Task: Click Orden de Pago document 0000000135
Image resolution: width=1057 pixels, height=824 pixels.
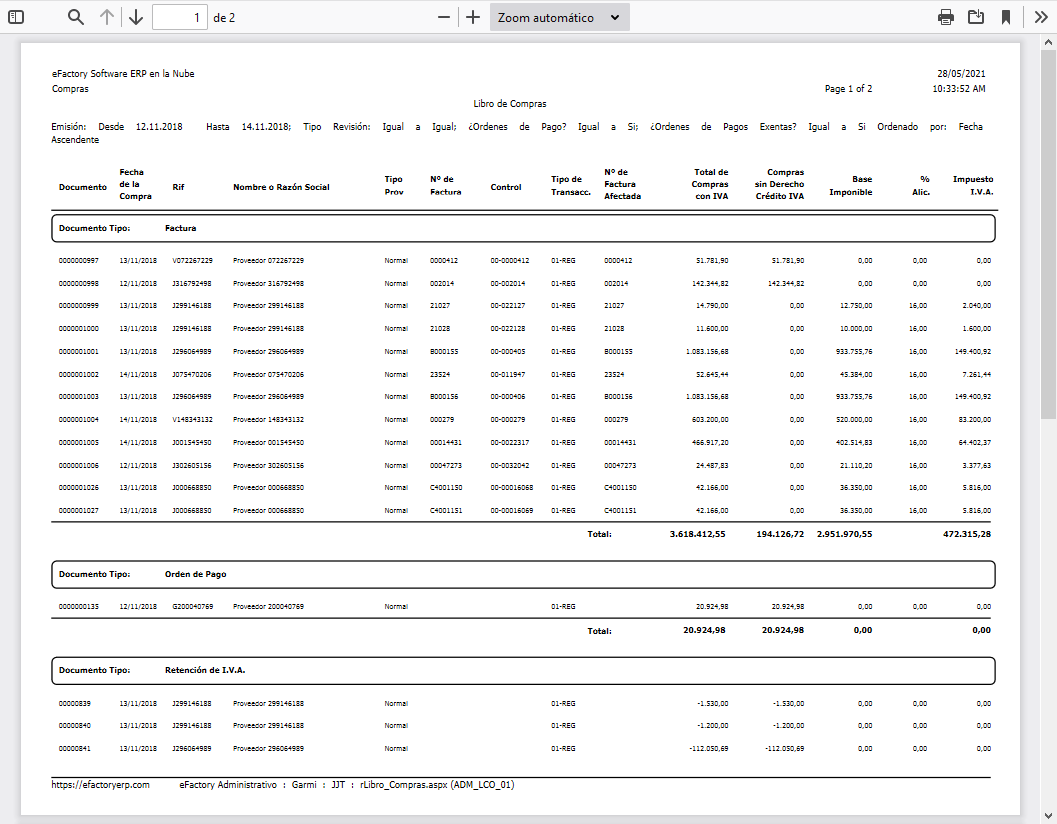Action: click(79, 606)
